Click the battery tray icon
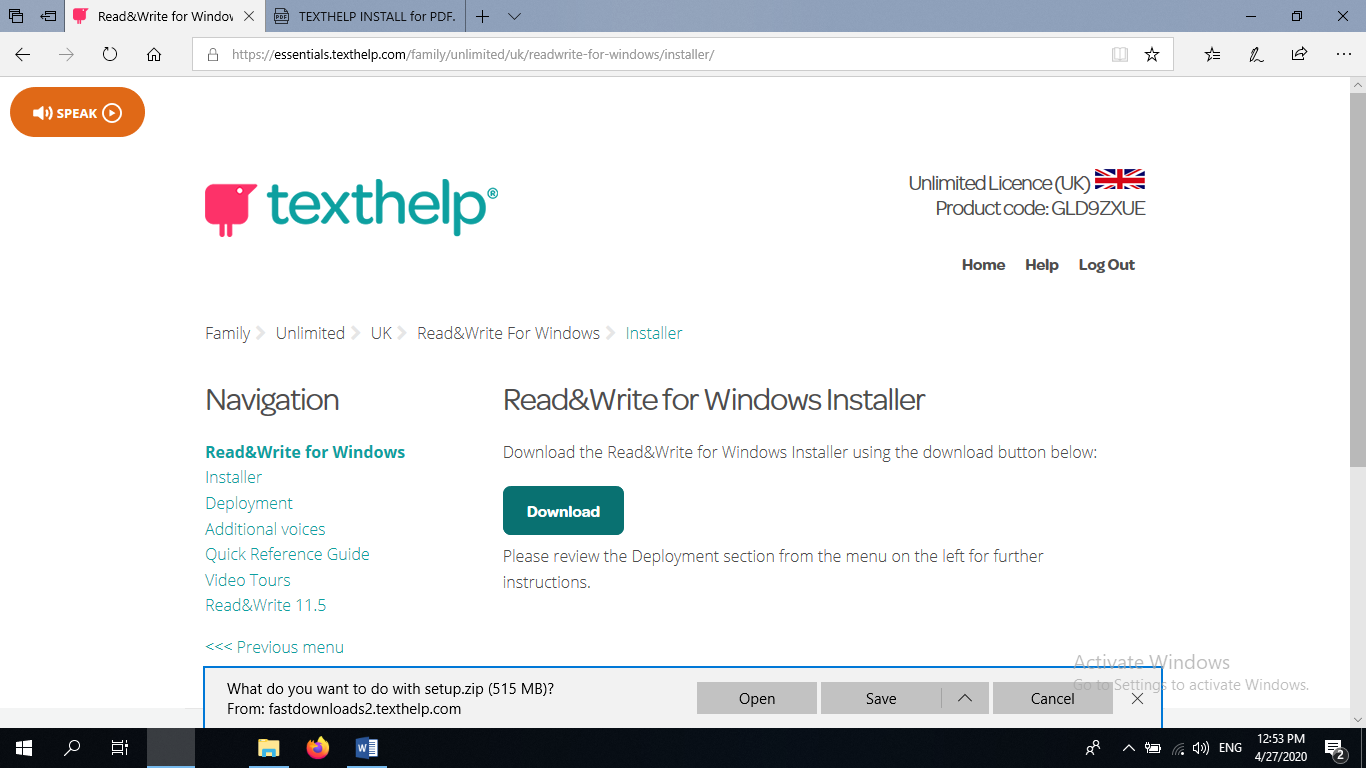Image resolution: width=1366 pixels, height=768 pixels. [1153, 748]
